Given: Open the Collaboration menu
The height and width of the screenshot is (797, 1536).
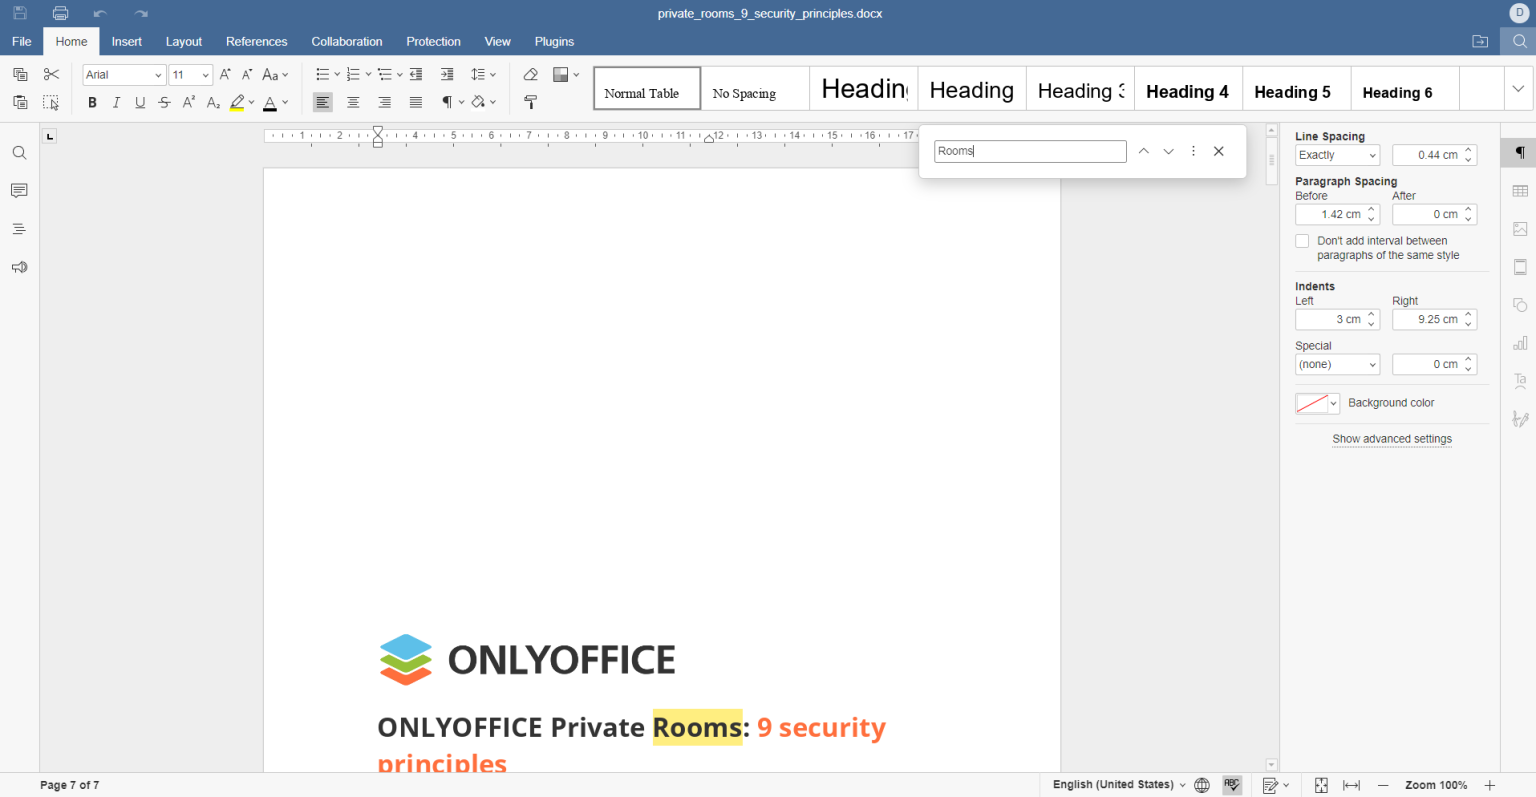Looking at the screenshot, I should click(346, 41).
